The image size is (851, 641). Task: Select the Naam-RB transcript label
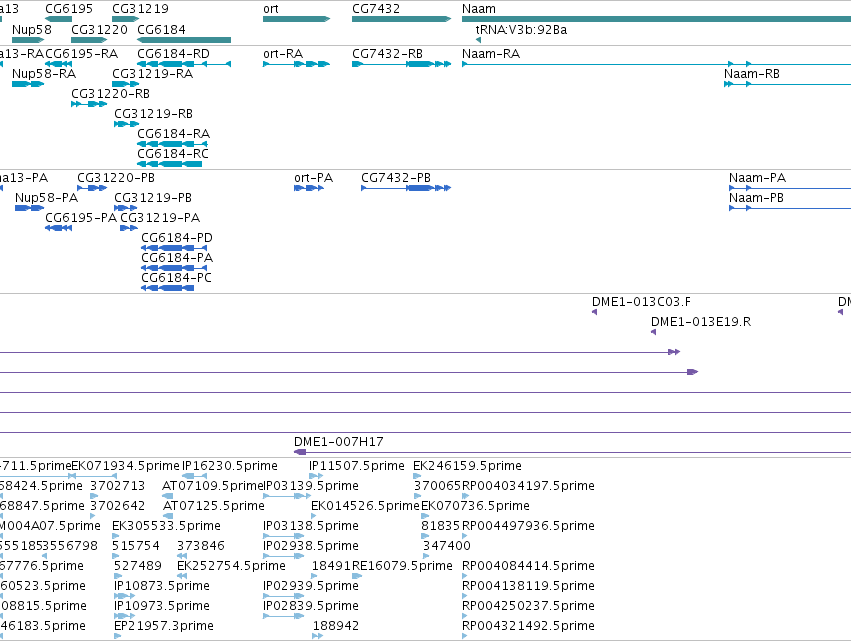point(752,74)
